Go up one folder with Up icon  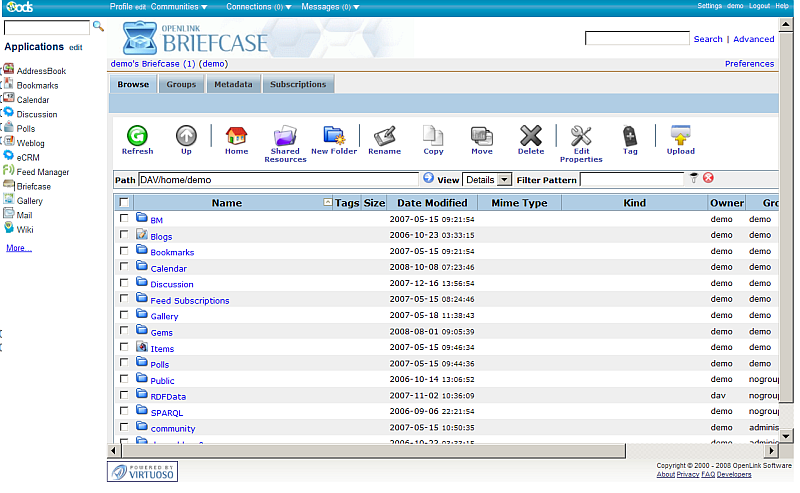tap(186, 136)
